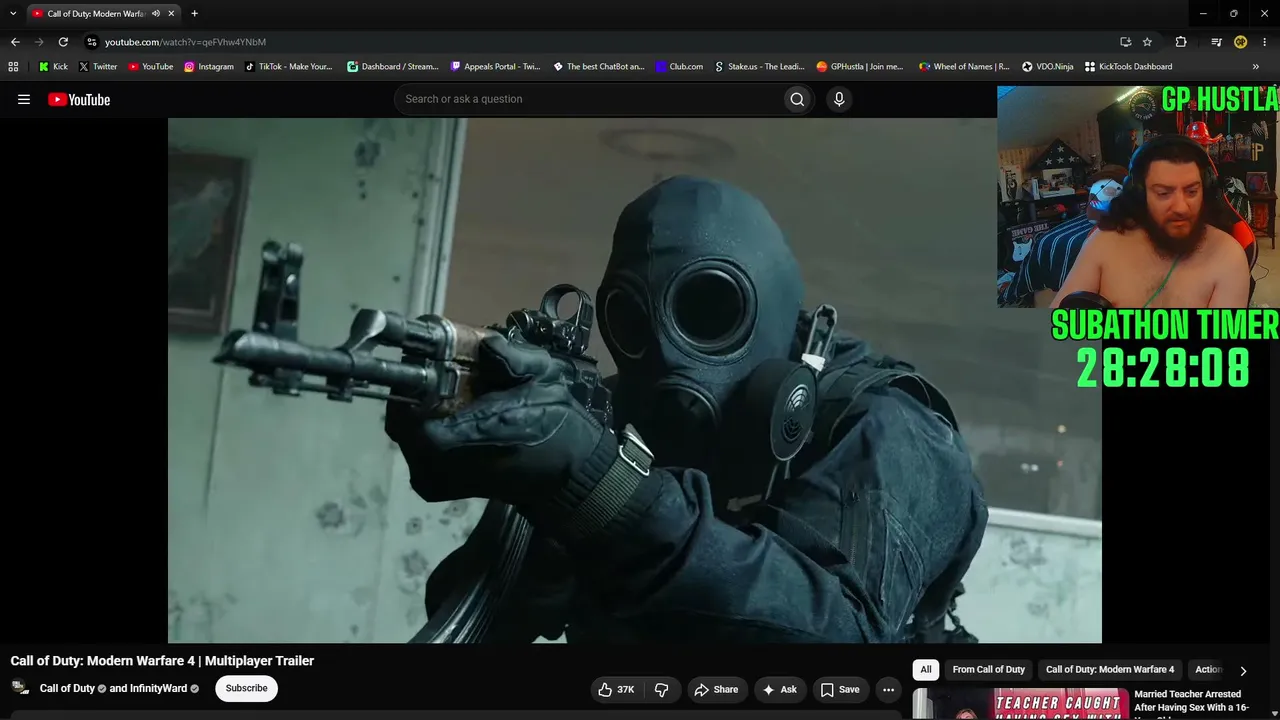The image size is (1280, 720).
Task: Open the Club.com bookmark
Action: [679, 67]
